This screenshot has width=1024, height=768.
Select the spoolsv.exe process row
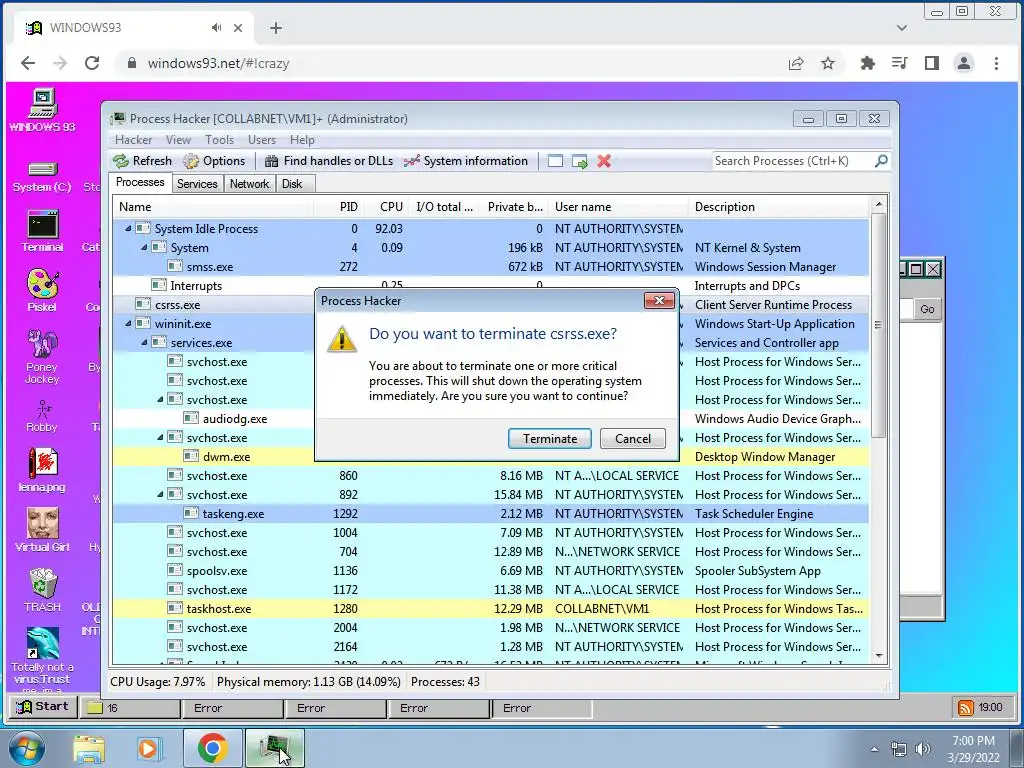[490, 570]
